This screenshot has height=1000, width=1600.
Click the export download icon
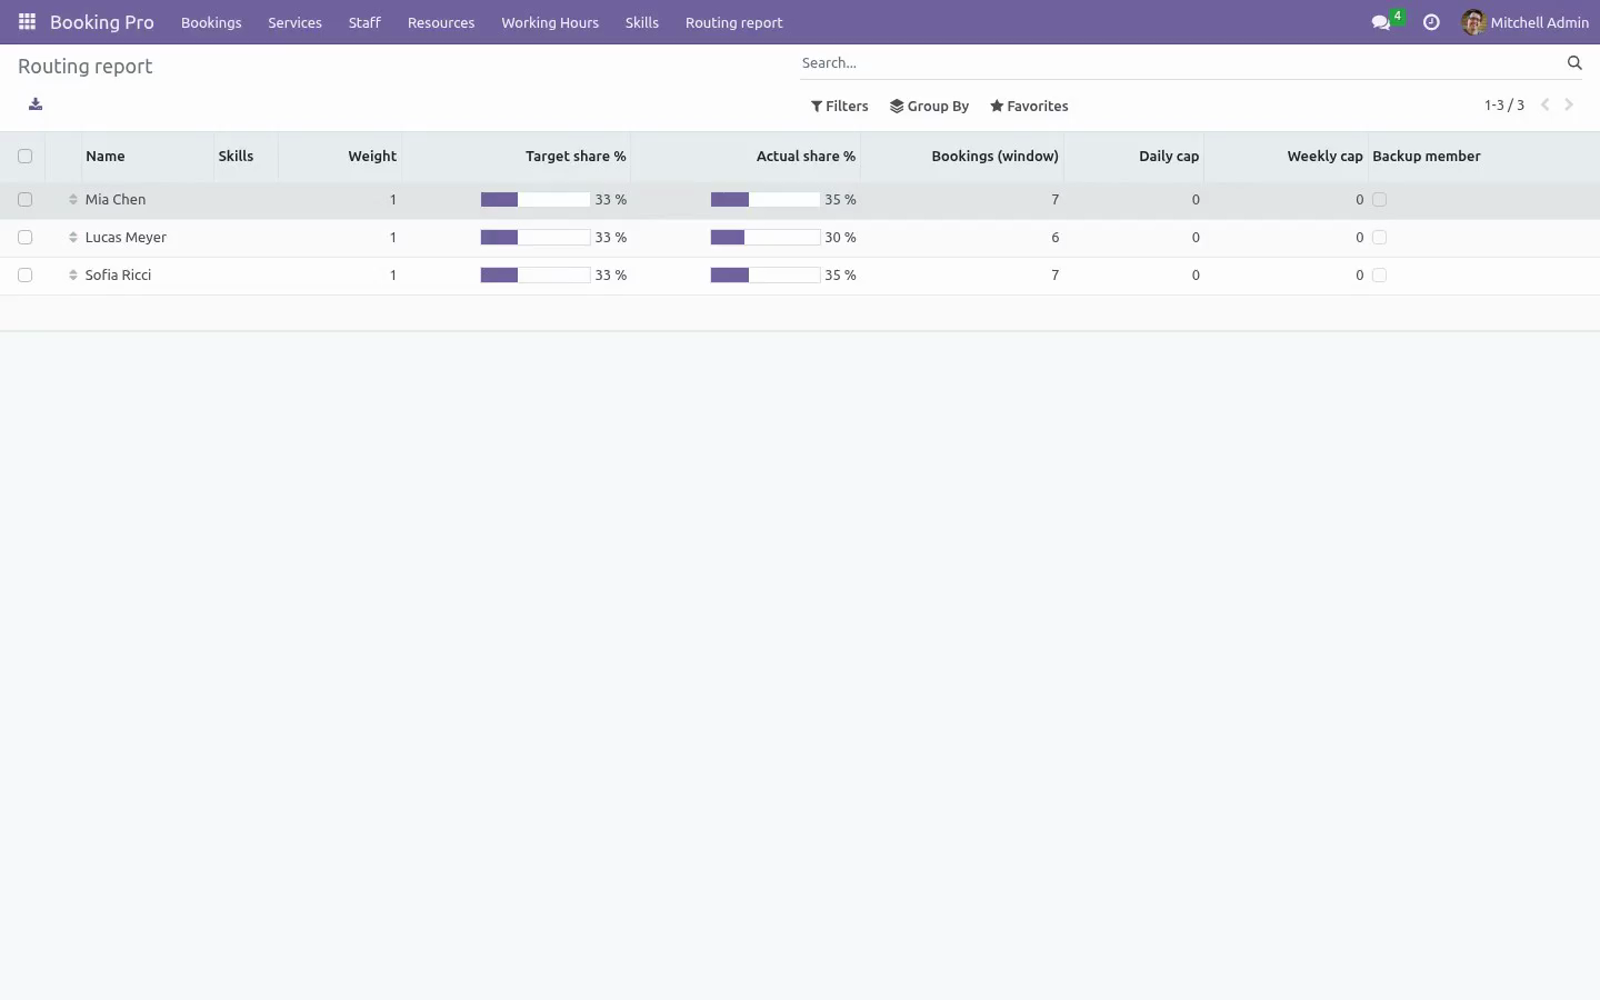[x=36, y=104]
